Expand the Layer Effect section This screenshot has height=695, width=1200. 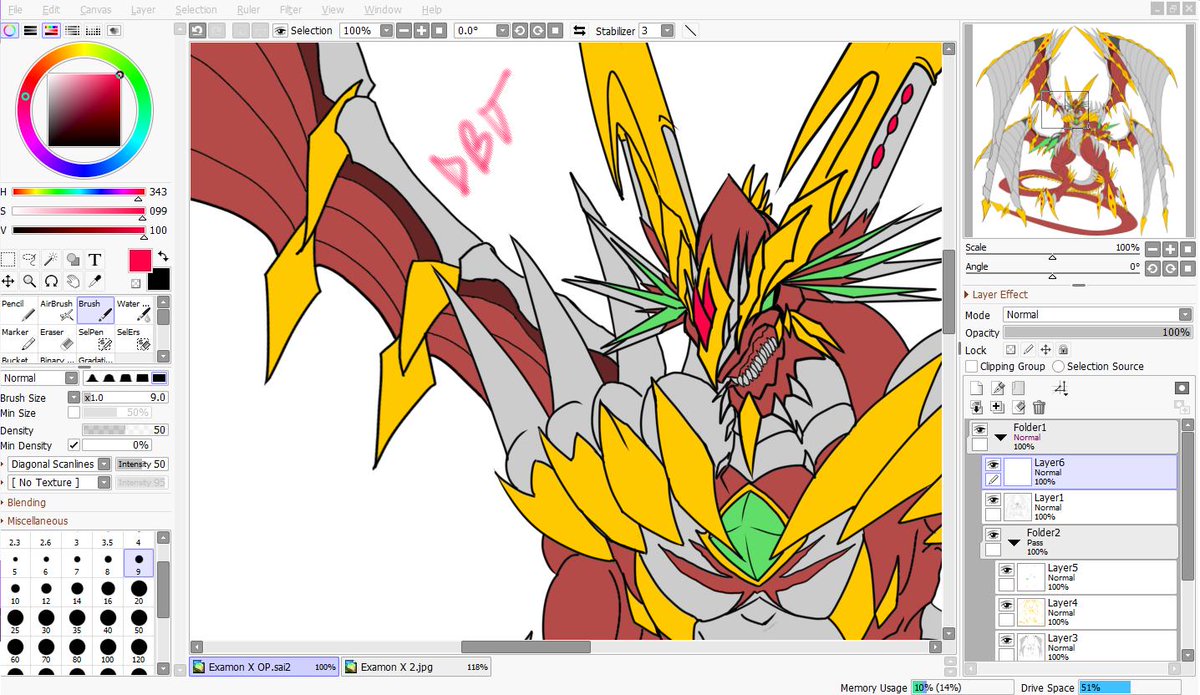tap(996, 294)
